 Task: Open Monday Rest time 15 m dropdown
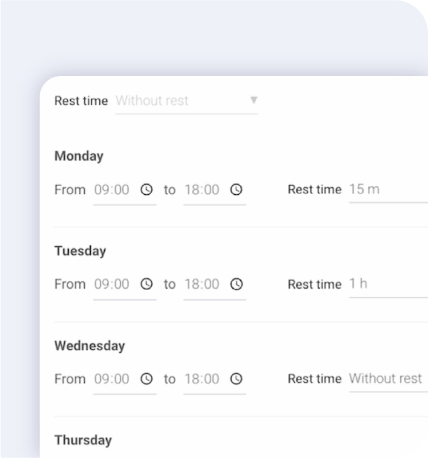coord(388,190)
